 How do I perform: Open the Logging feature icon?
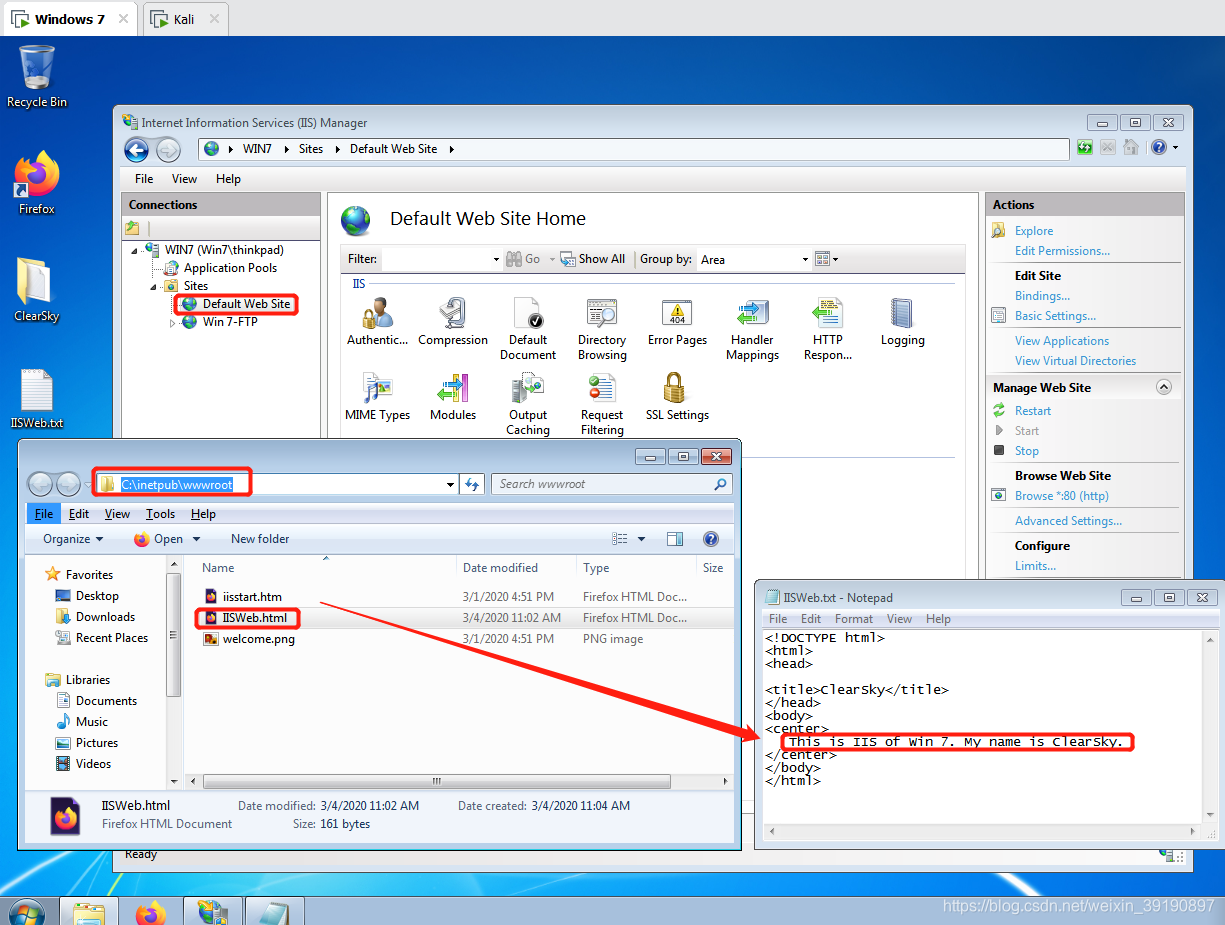coord(902,322)
